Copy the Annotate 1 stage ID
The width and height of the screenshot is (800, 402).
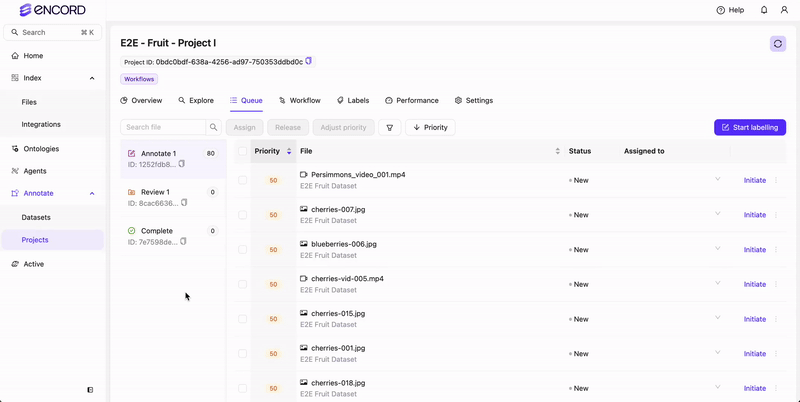(182, 164)
